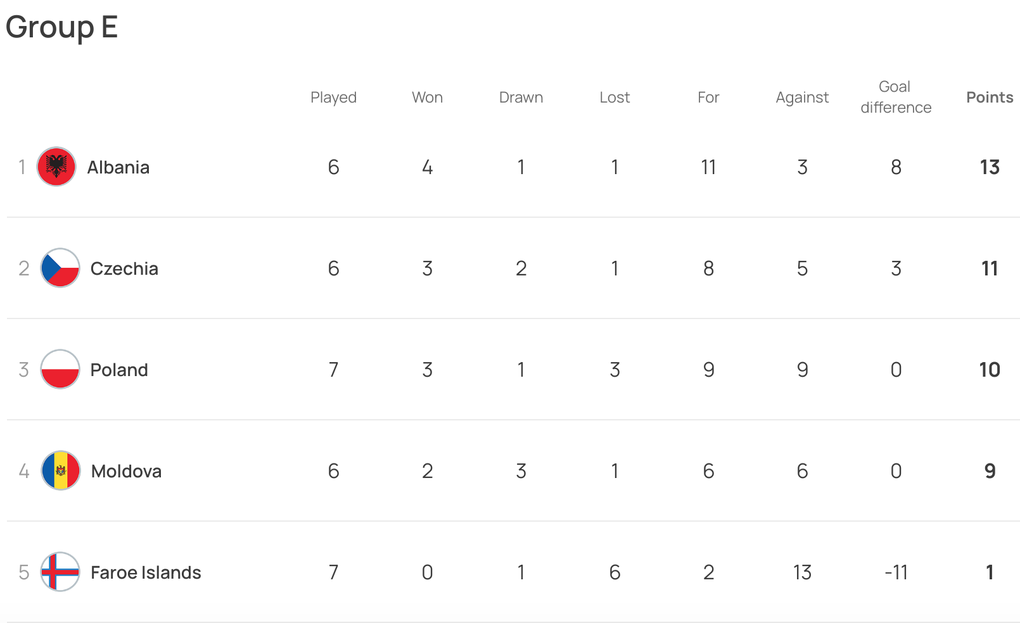Click Faroe Islands' -11 goal difference
The height and width of the screenshot is (623, 1020).
pos(895,572)
